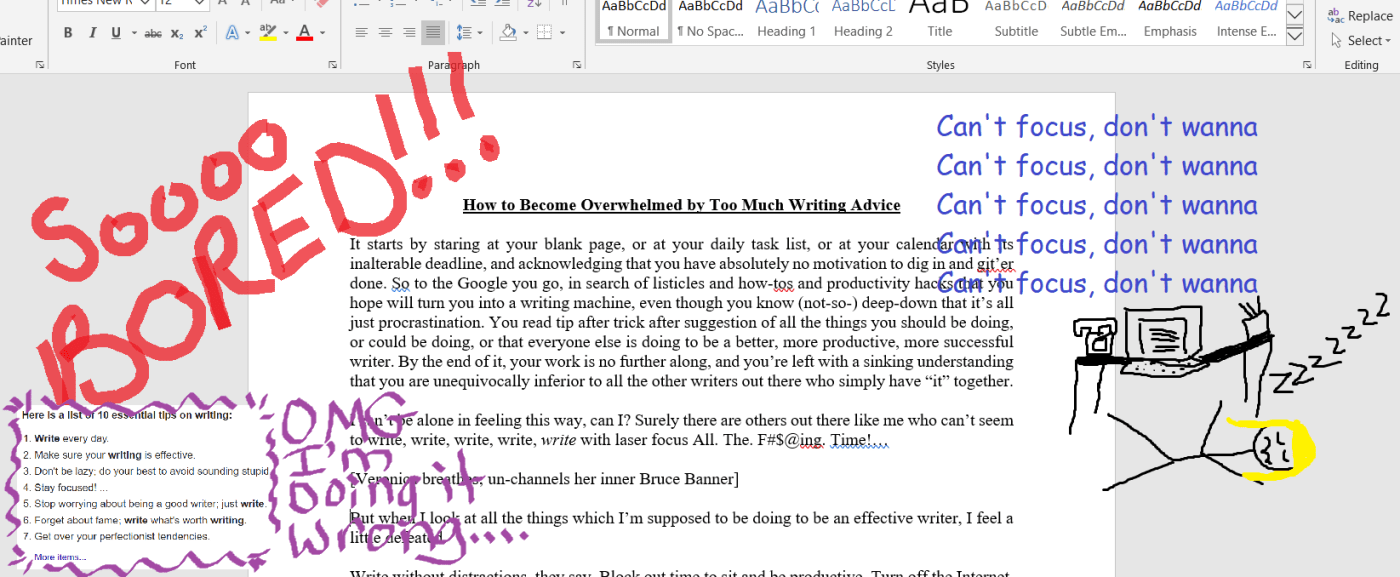Expand the Styles gallery more arrow
The height and width of the screenshot is (577, 1400).
(x=1295, y=37)
